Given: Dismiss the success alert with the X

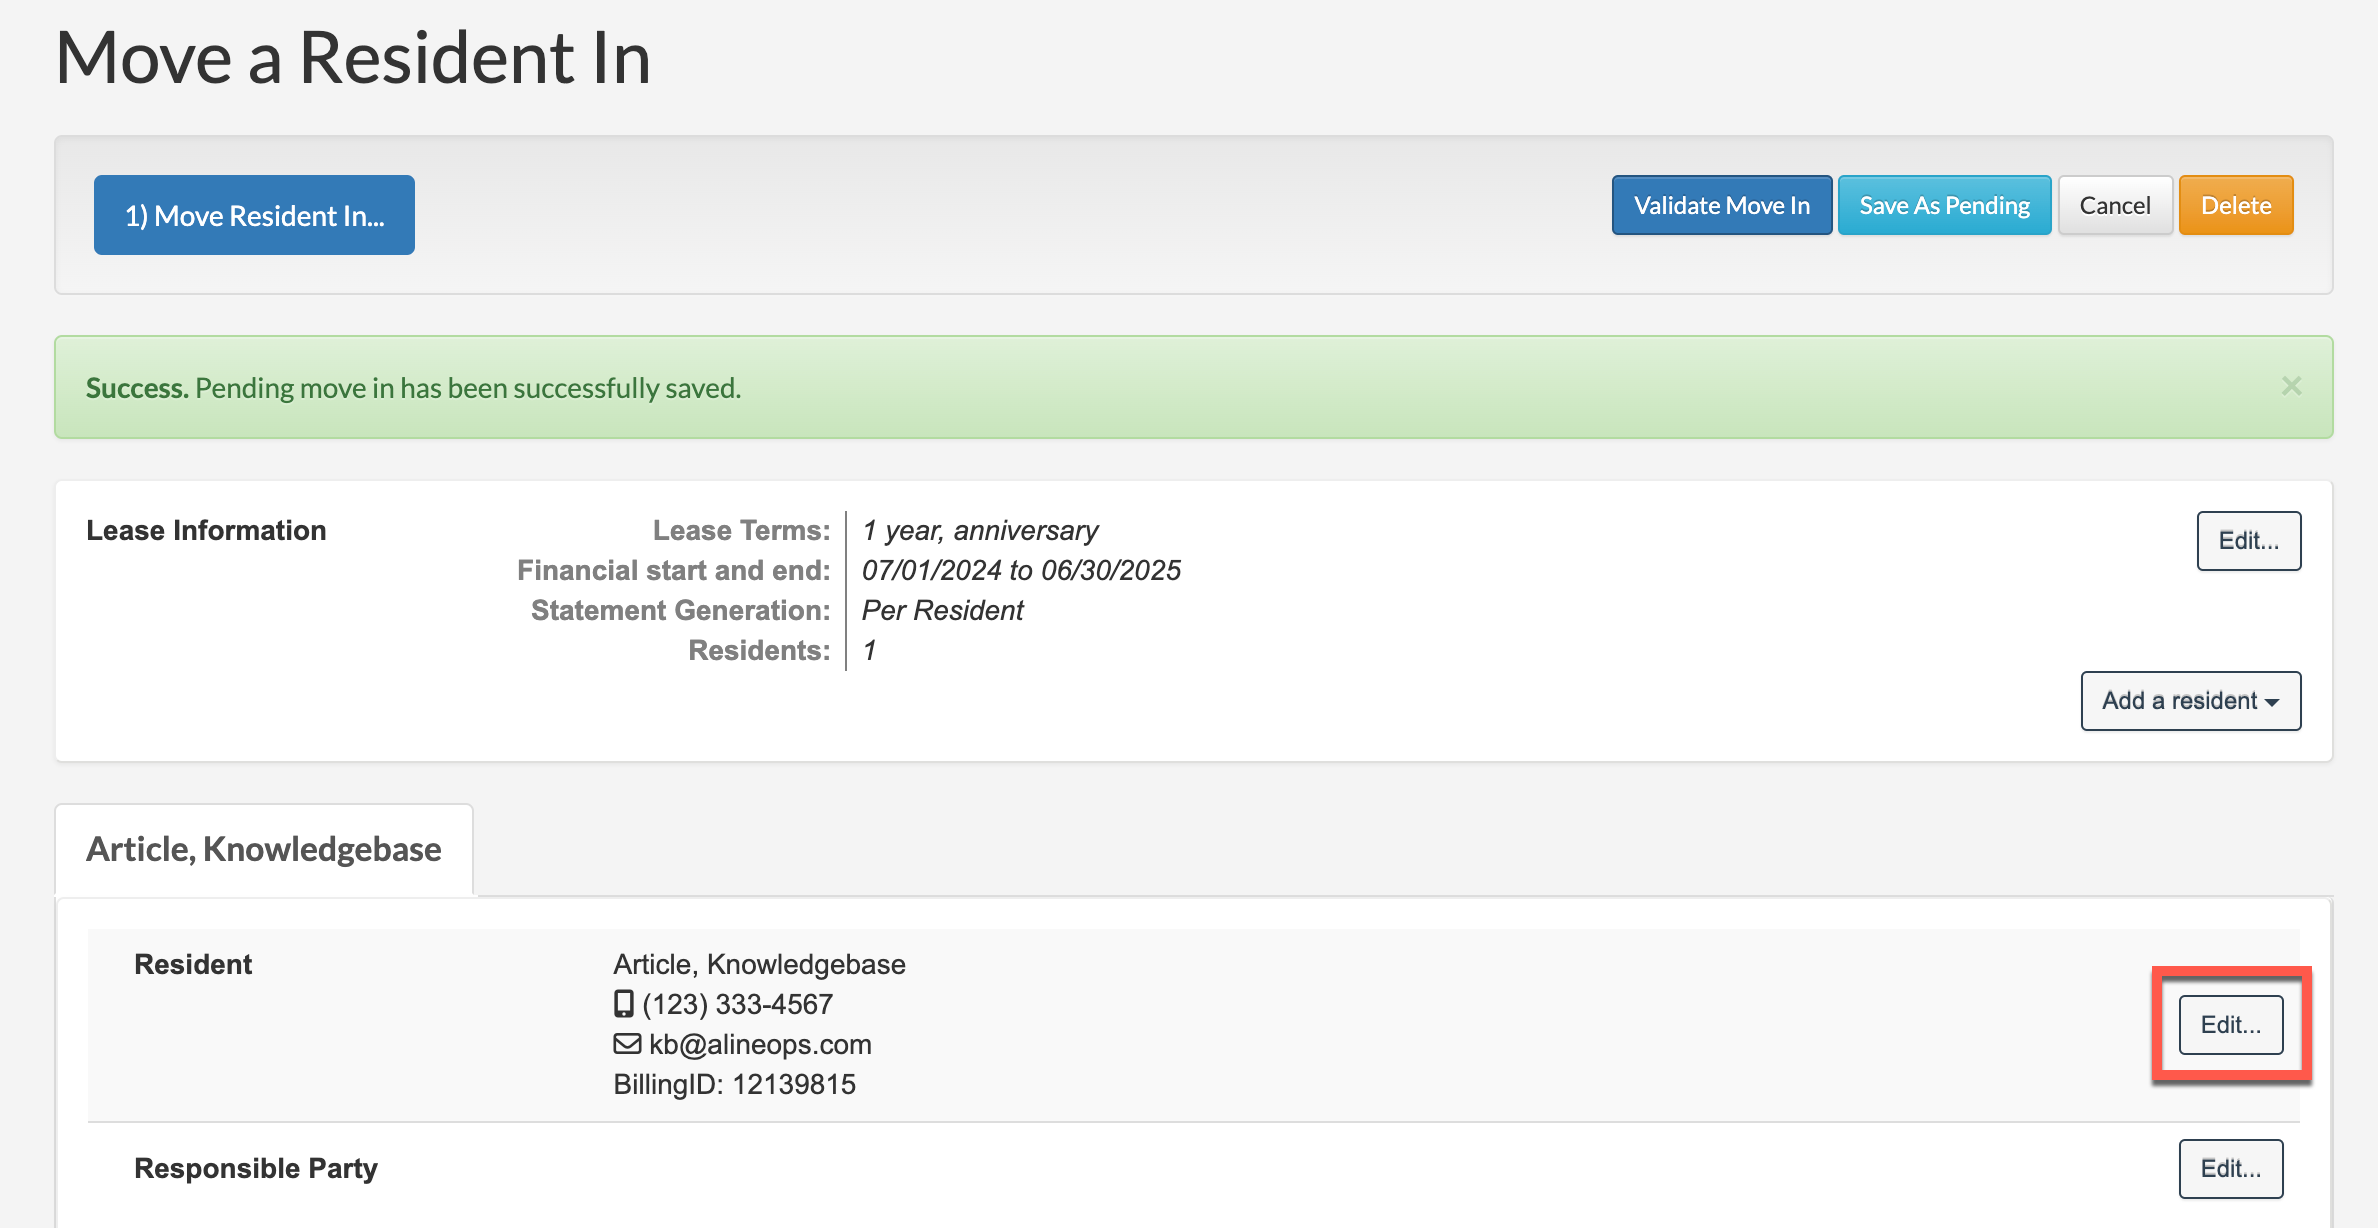Looking at the screenshot, I should 2291,386.
